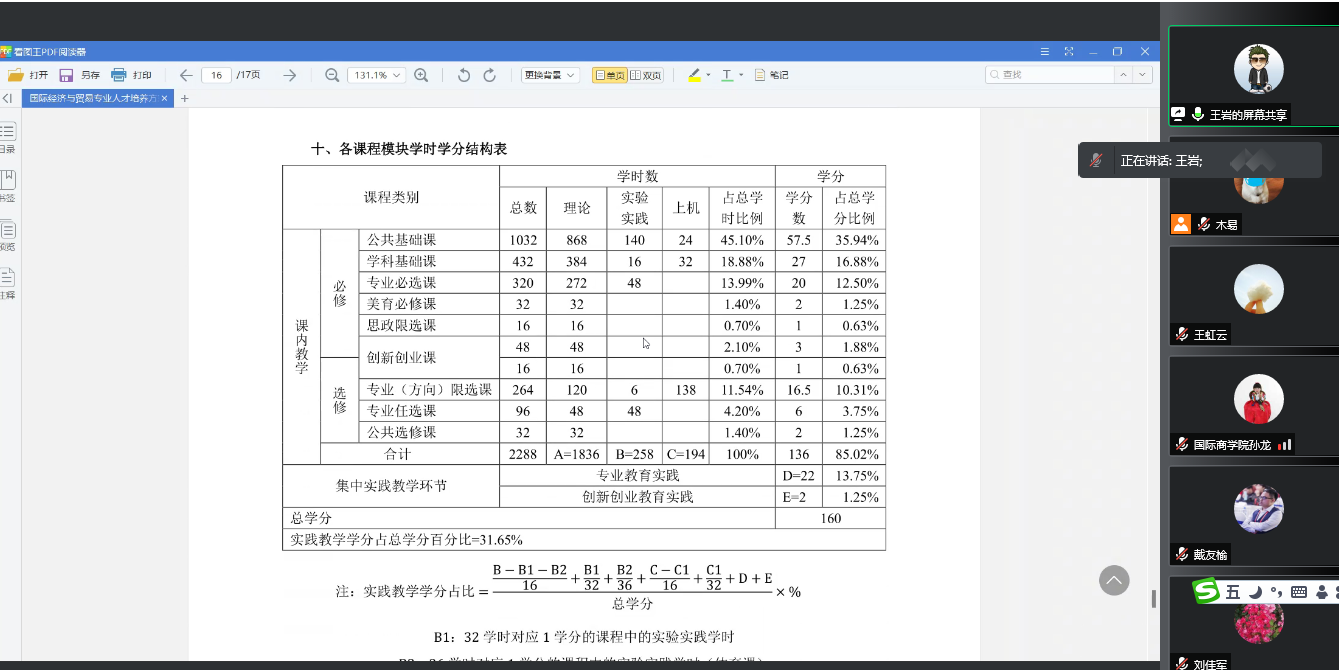Click the 85.02% cell in 合计 row
Image resolution: width=1339 pixels, height=670 pixels.
tap(855, 454)
